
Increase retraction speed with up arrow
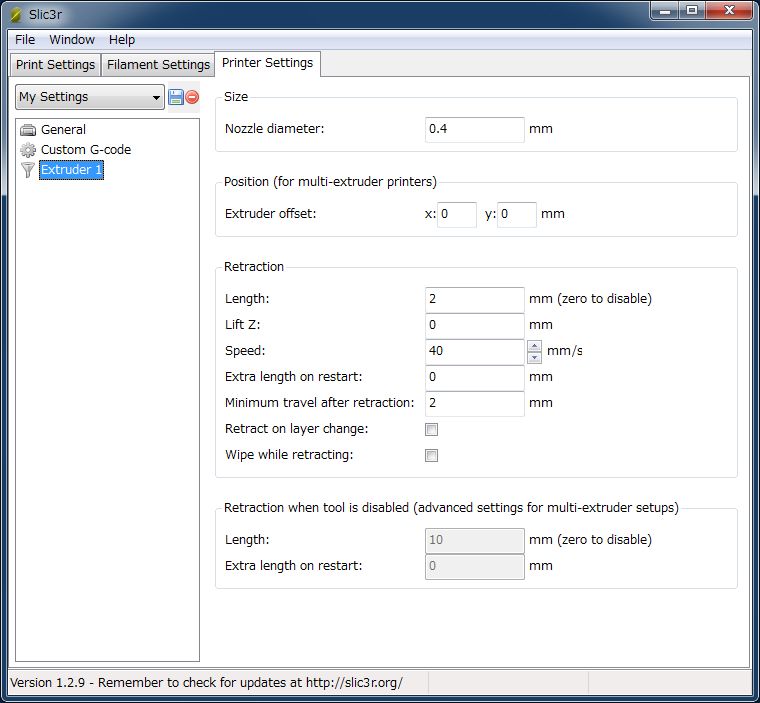click(x=534, y=346)
